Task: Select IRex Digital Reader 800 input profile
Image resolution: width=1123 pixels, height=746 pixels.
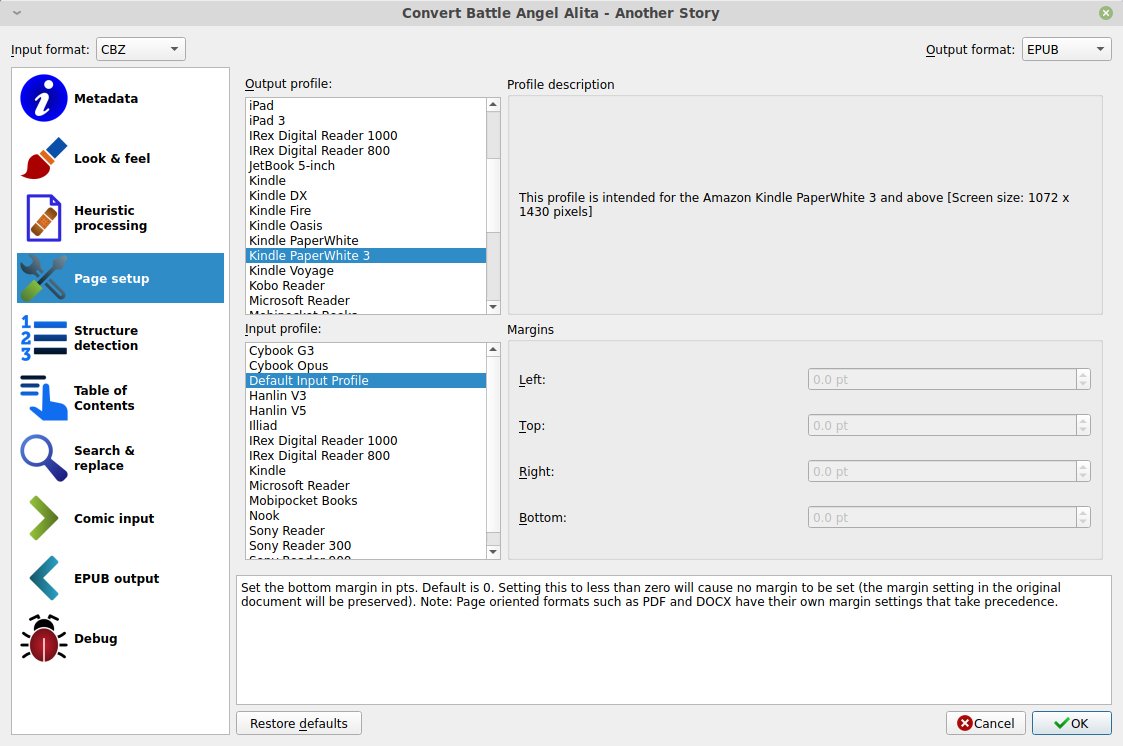Action: [x=366, y=455]
